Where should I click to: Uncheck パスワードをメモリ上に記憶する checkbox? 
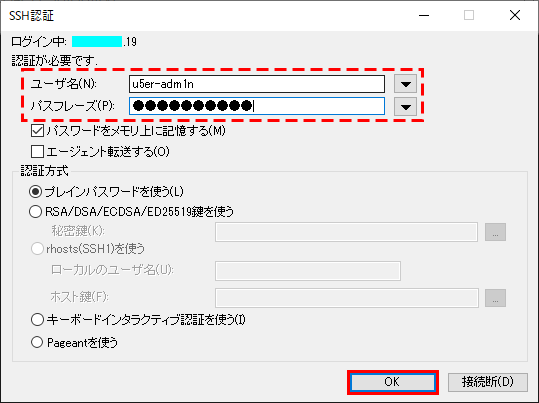(x=37, y=131)
